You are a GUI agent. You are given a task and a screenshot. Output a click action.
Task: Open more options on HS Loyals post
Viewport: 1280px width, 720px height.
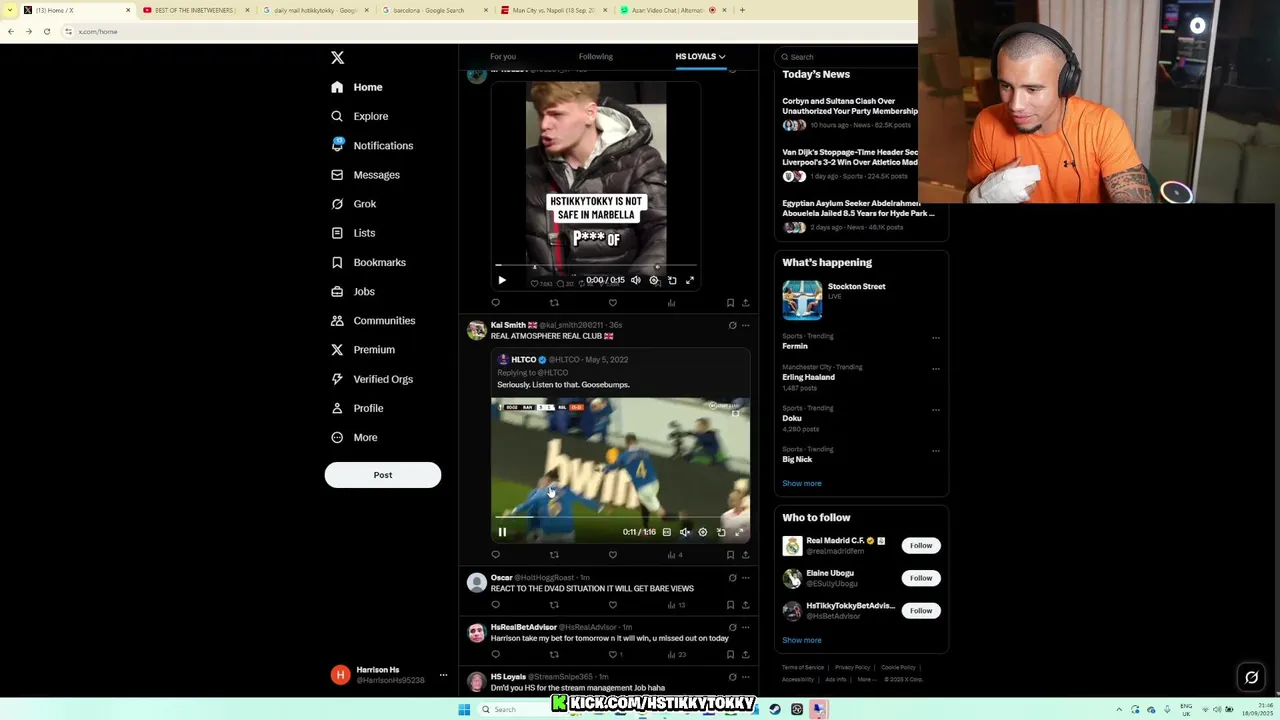click(745, 677)
